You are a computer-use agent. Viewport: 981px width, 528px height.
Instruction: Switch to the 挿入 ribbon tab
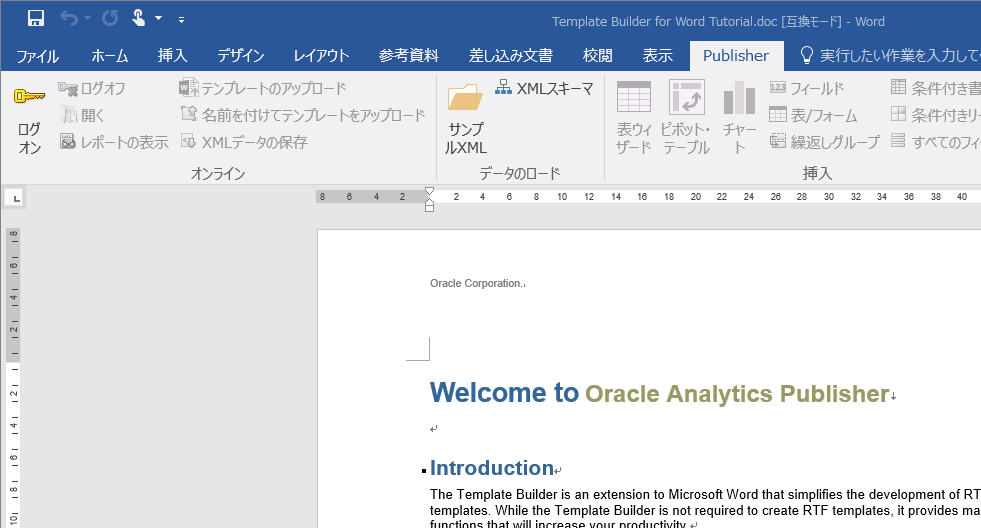tap(172, 56)
